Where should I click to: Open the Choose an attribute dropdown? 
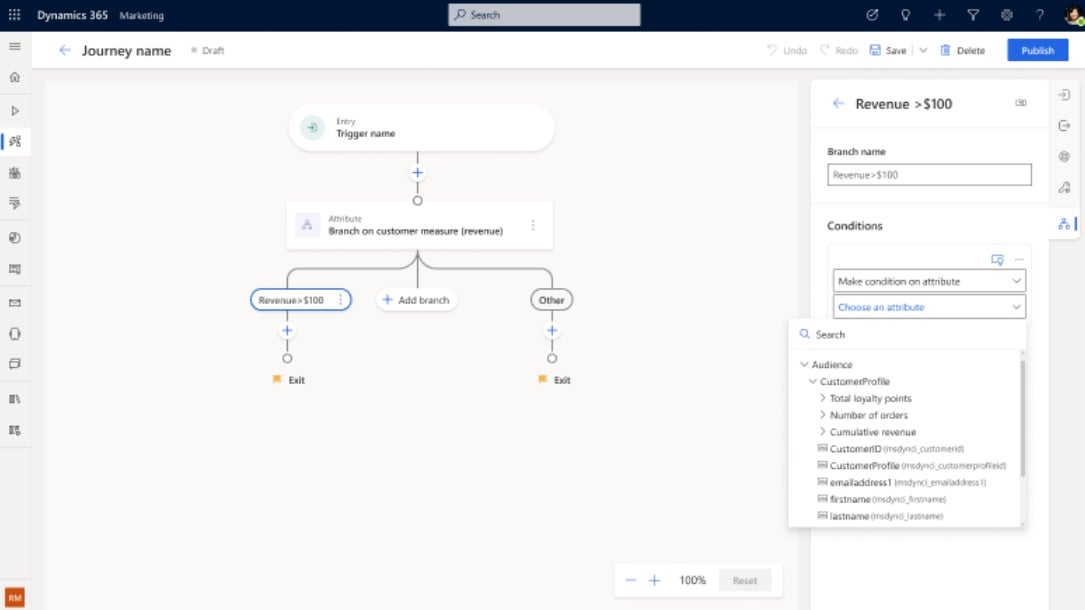929,307
